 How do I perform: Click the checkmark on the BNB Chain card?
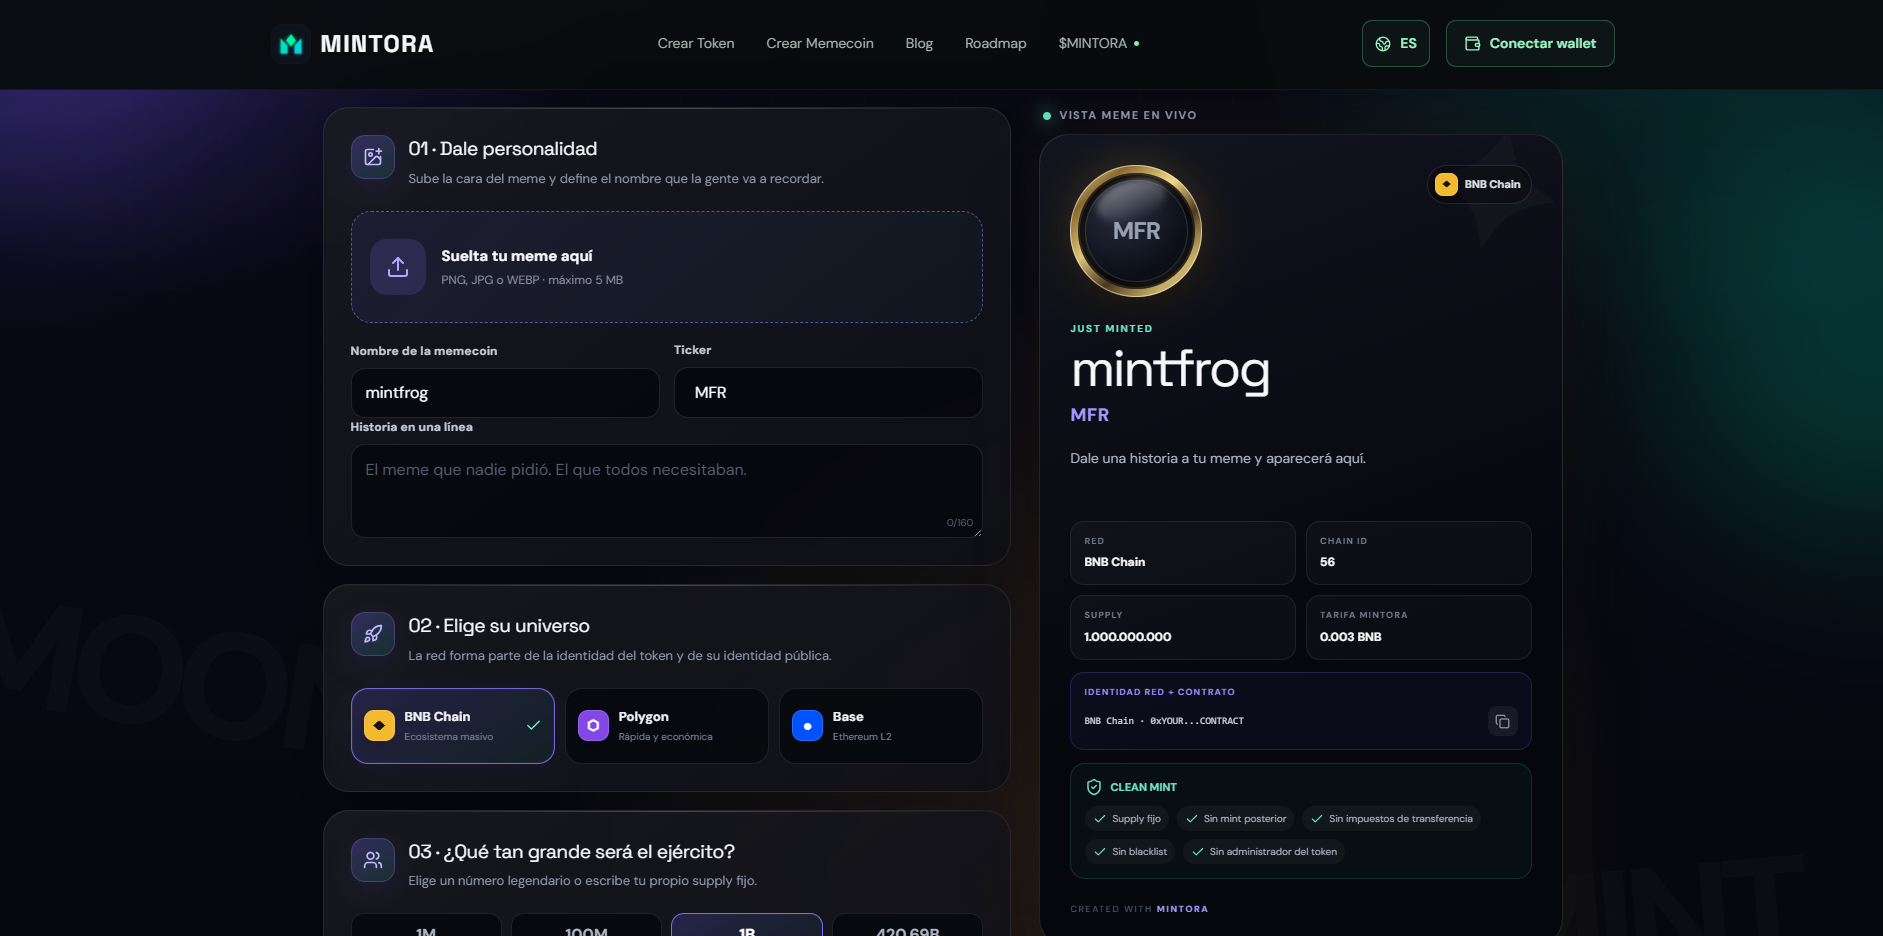point(533,726)
